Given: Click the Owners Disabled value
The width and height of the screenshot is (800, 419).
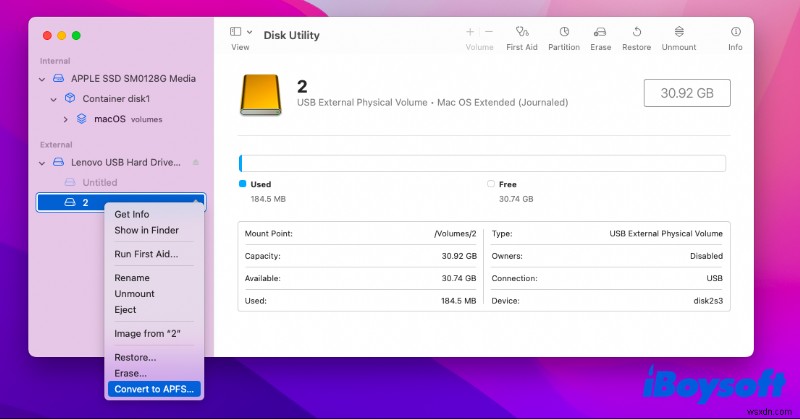Looking at the screenshot, I should point(706,256).
